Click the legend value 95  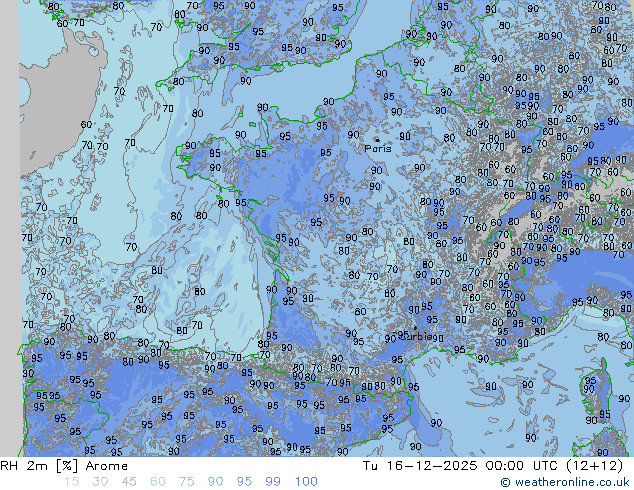point(244,482)
